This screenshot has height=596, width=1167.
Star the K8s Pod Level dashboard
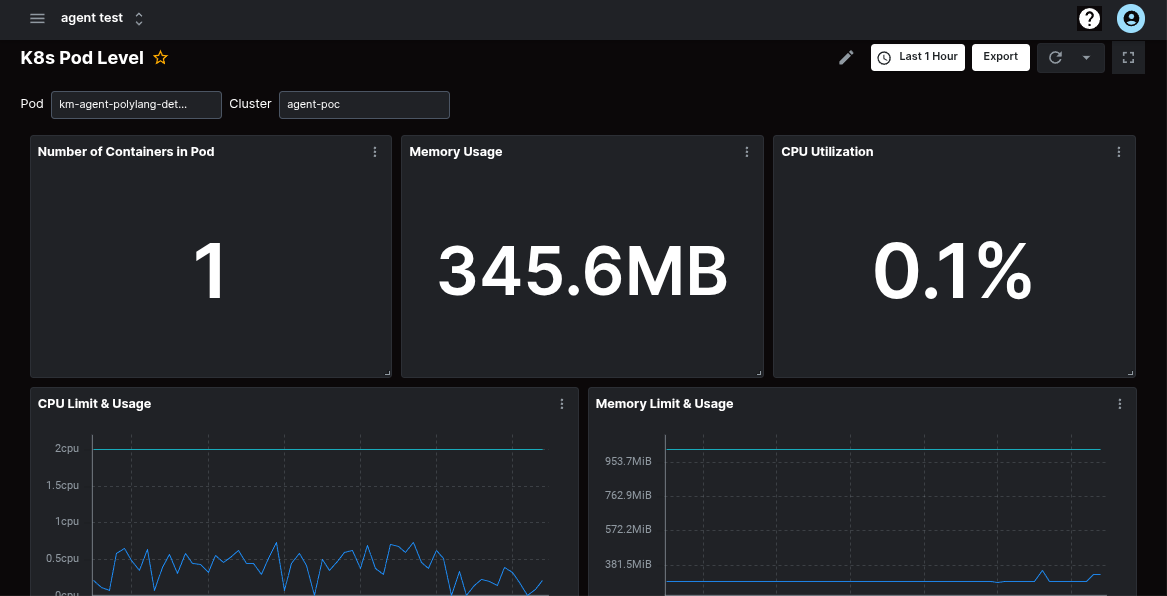point(160,57)
